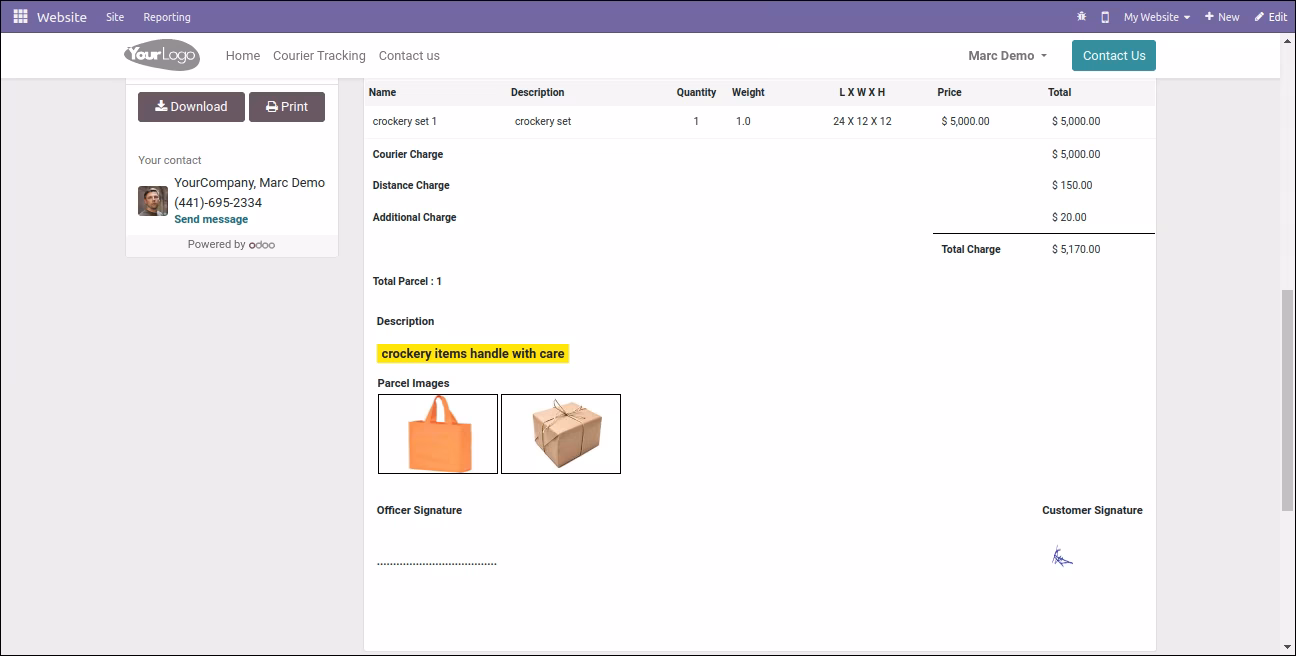Image resolution: width=1296 pixels, height=656 pixels.
Task: Click the Courier Charge label
Action: point(408,154)
